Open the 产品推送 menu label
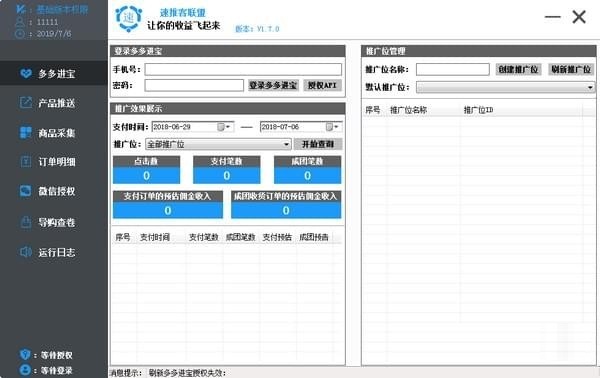600x378 pixels. (x=57, y=103)
